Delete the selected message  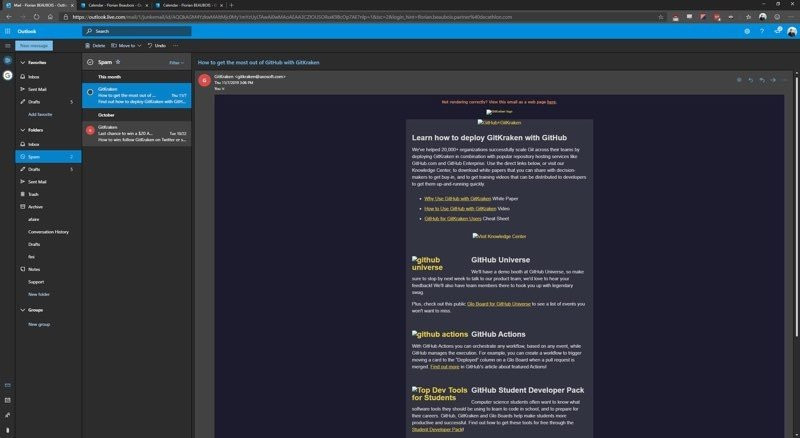[95, 46]
